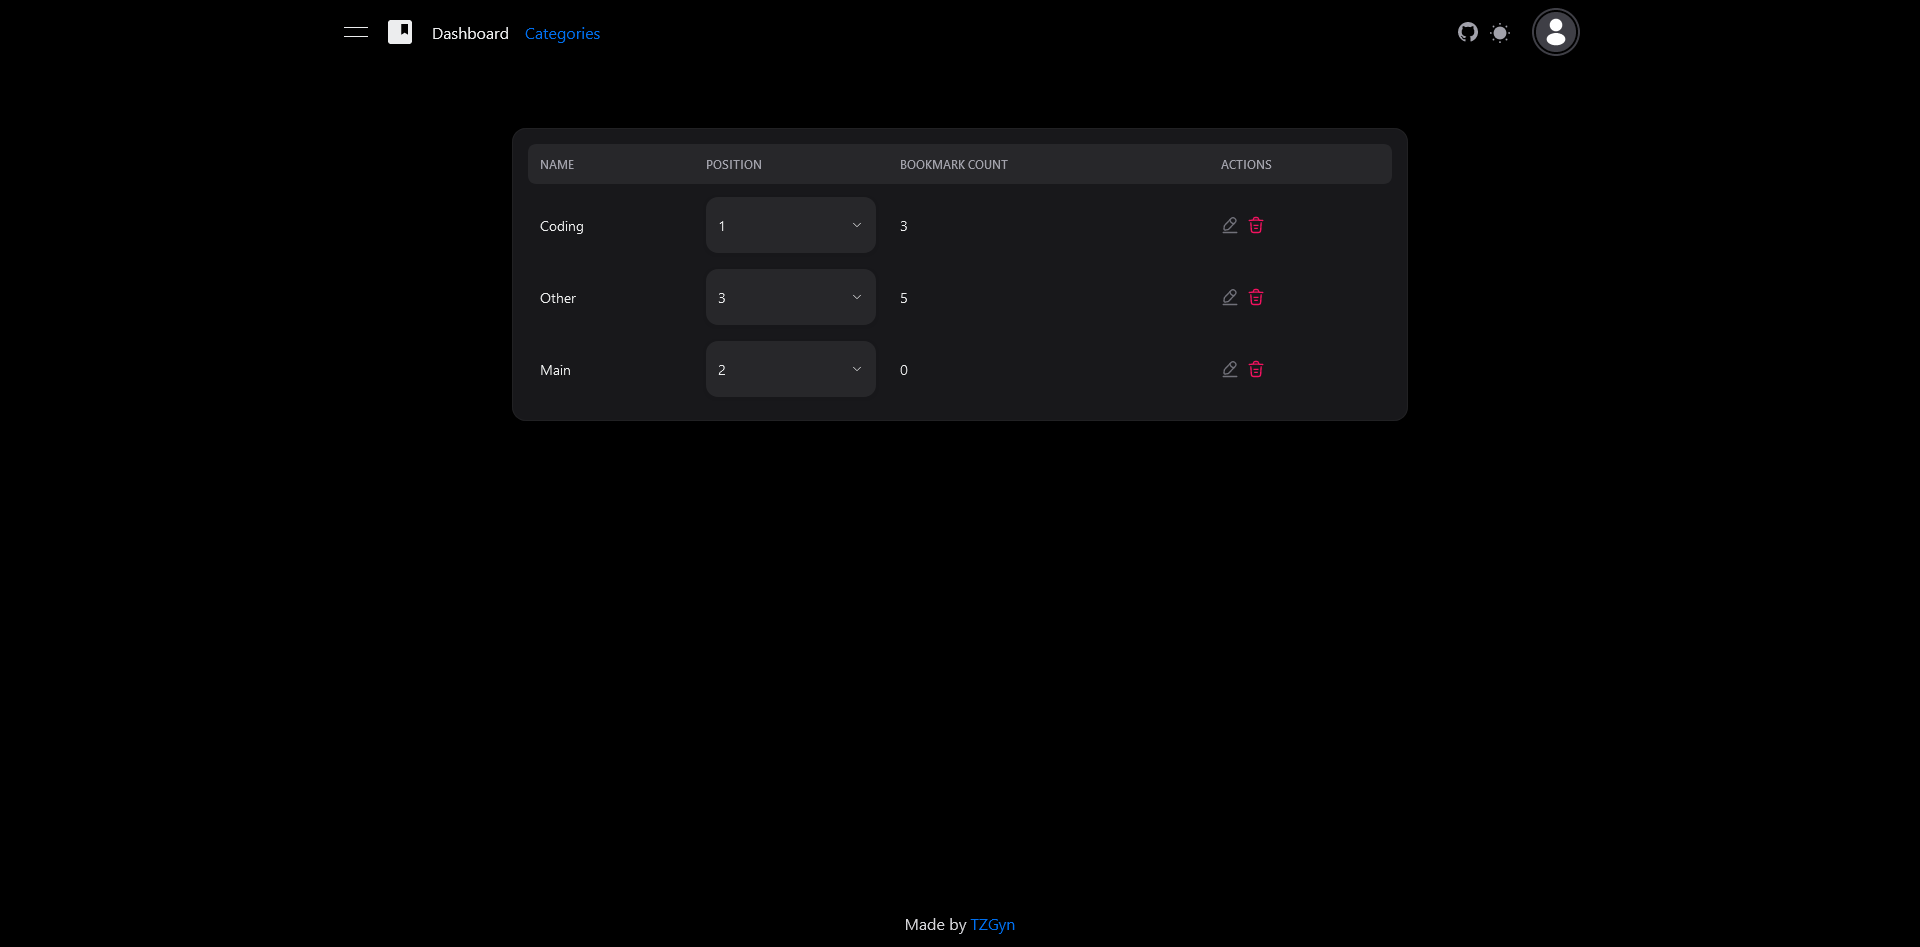Edit the Other category
1920x947 pixels.
(x=1229, y=297)
